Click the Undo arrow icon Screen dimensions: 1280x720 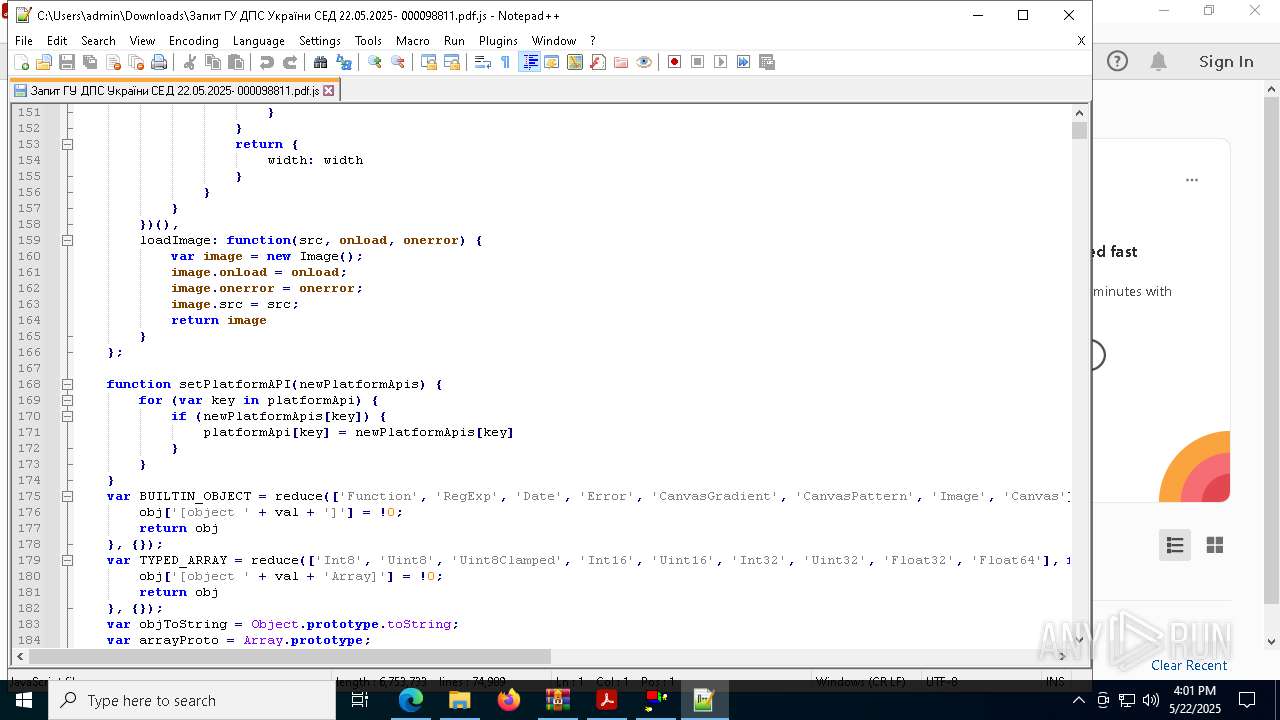point(266,62)
